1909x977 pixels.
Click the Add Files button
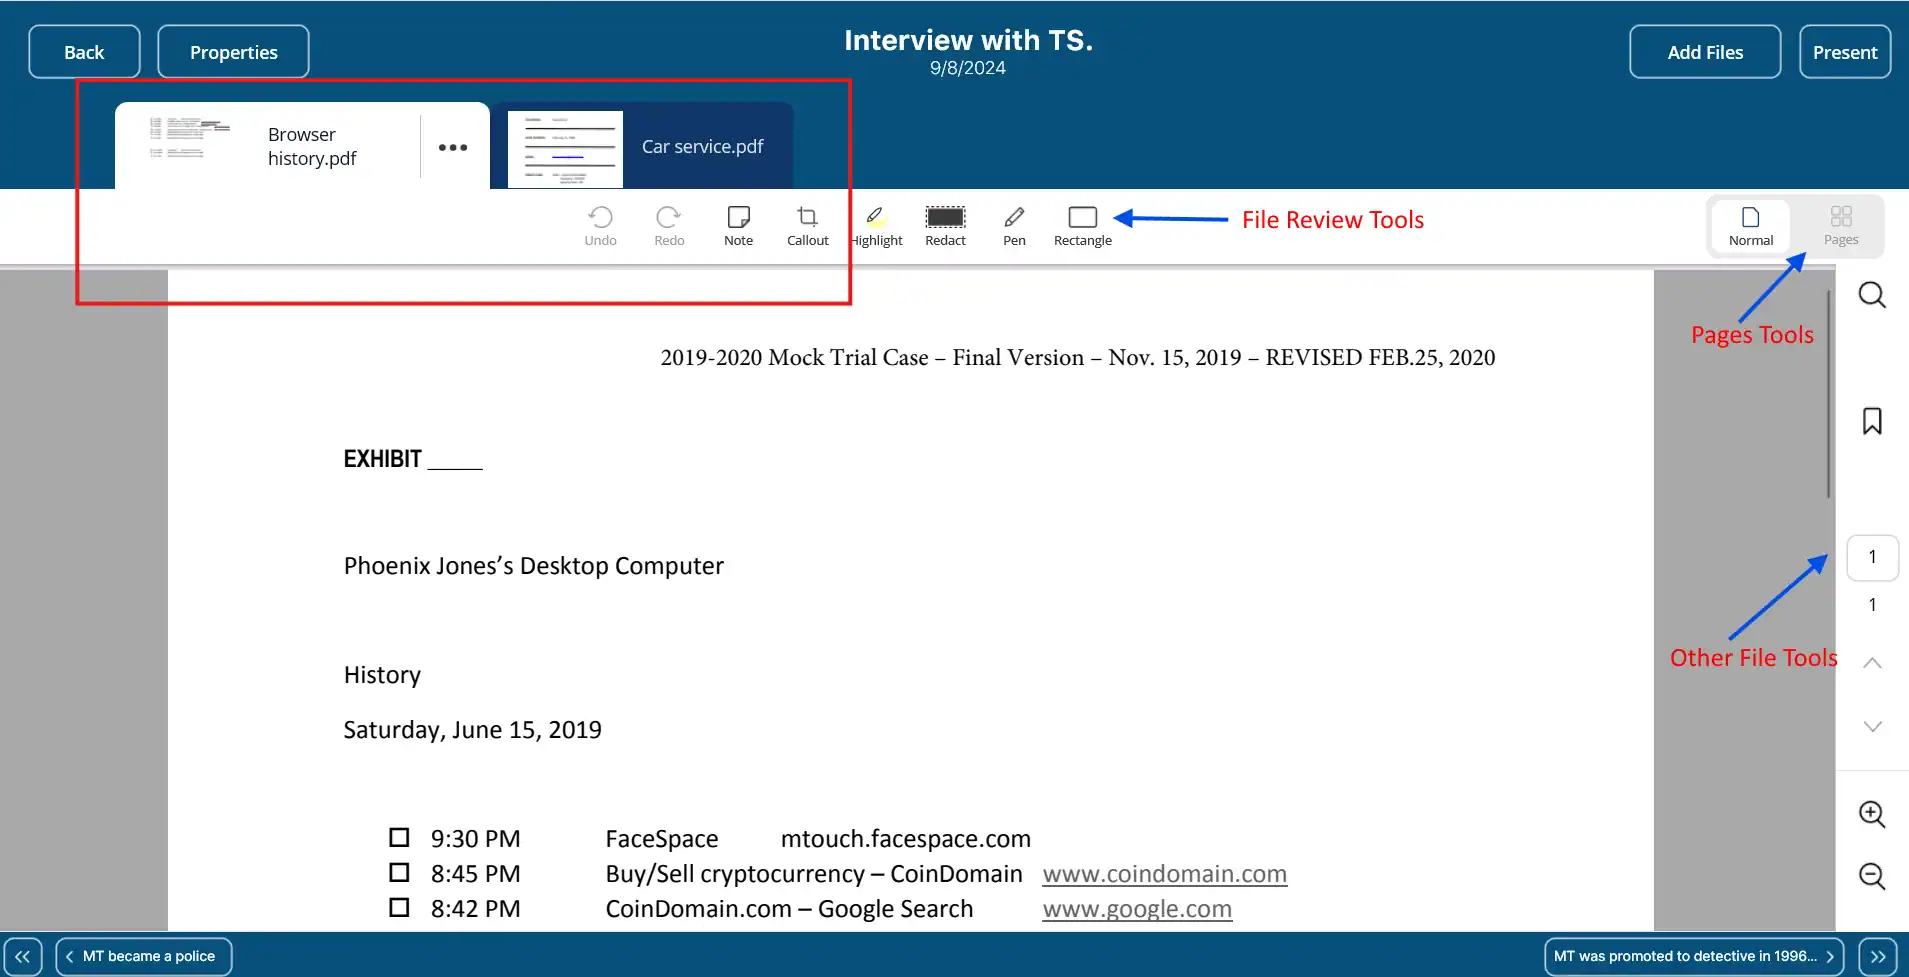[x=1704, y=52]
